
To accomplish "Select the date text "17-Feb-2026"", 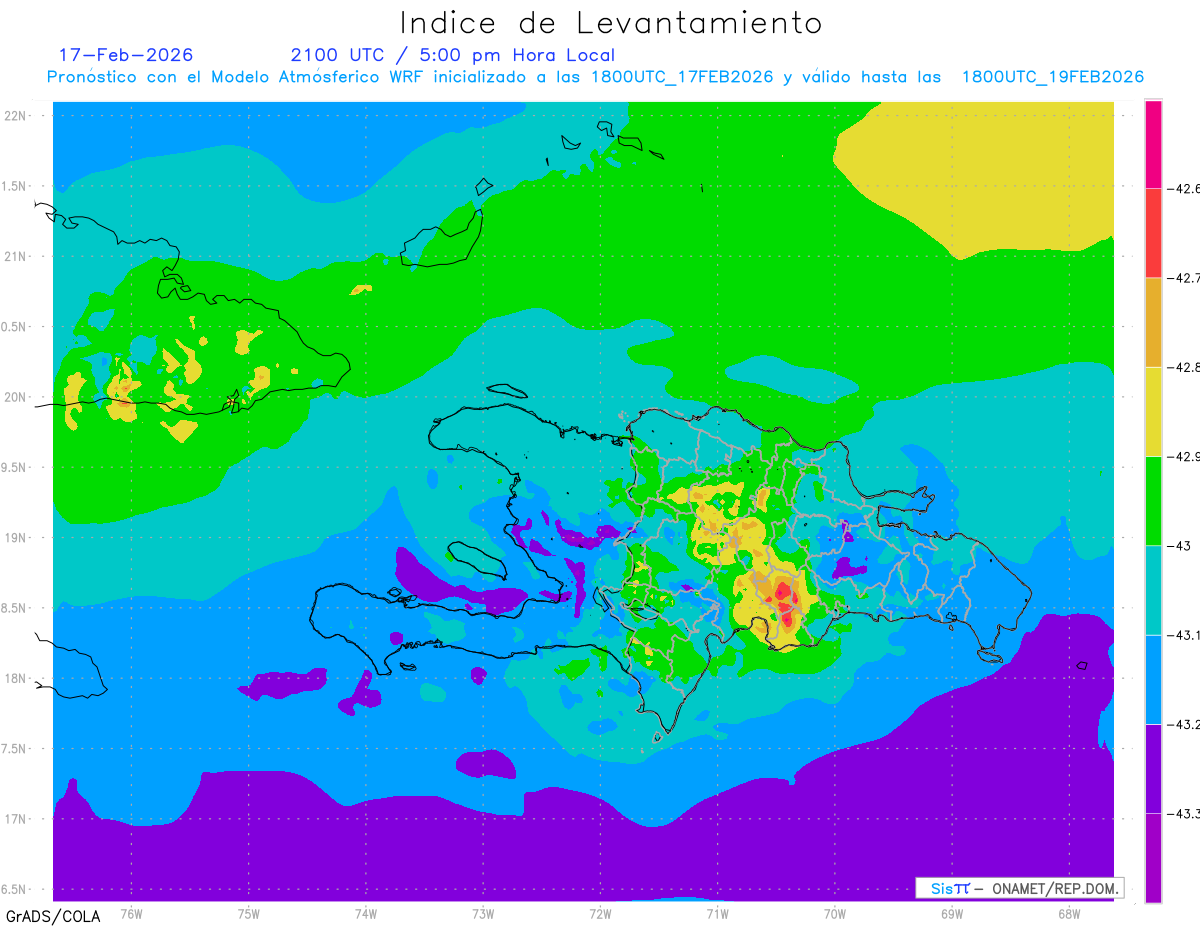I will 126,55.
